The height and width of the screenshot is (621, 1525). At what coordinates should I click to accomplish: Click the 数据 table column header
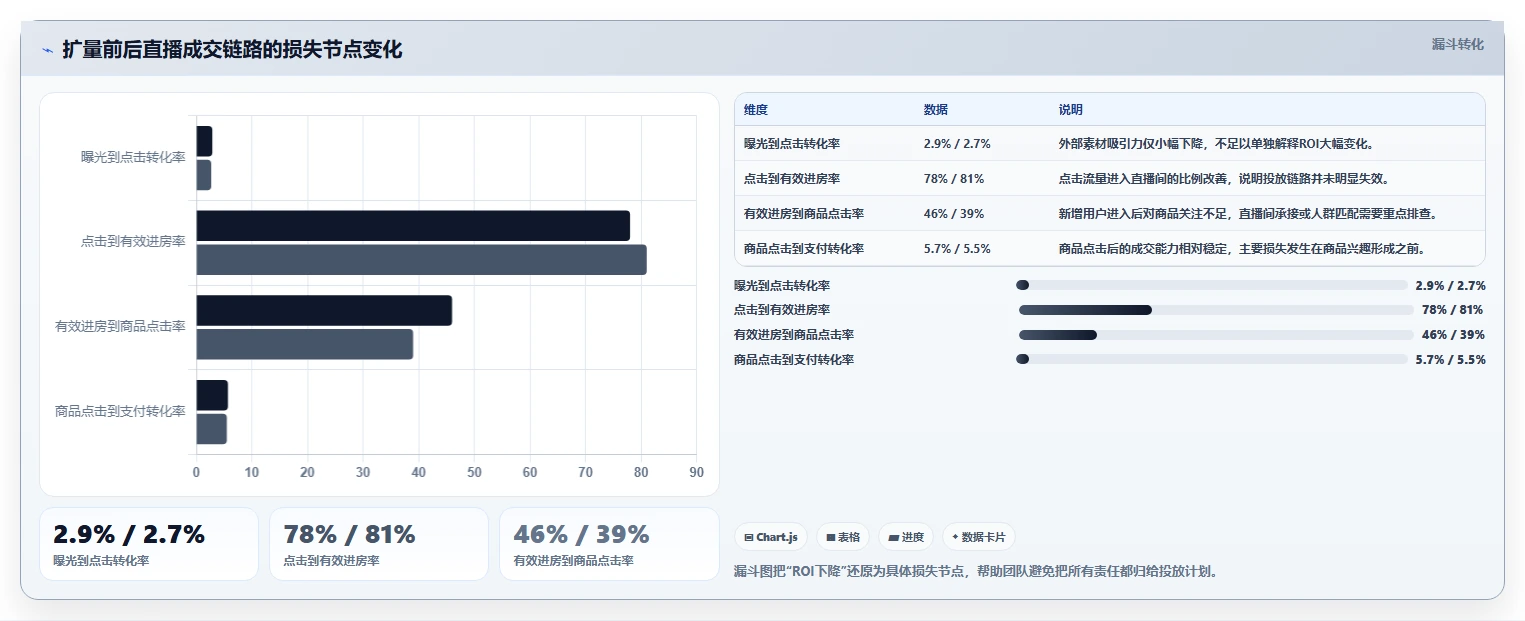pyautogui.click(x=936, y=110)
